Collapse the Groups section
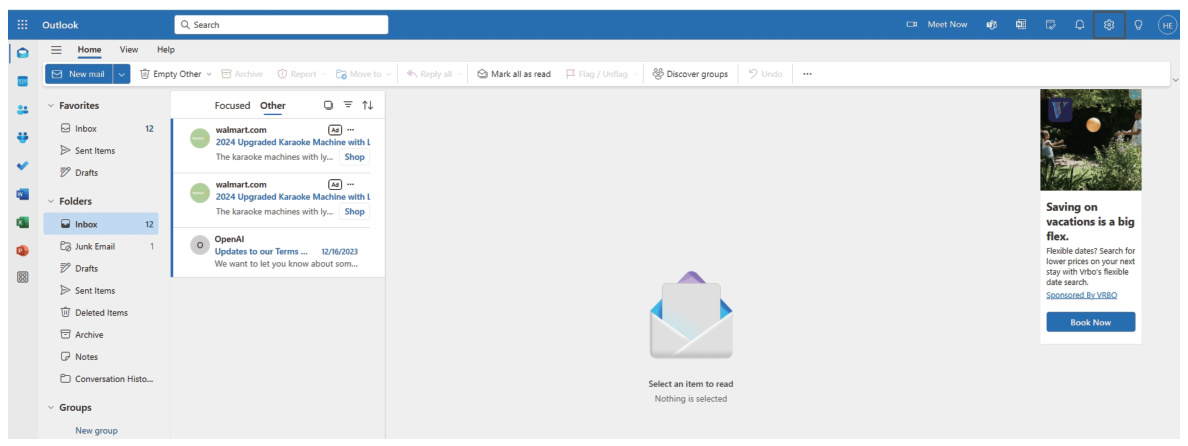The width and height of the screenshot is (1188, 446). (x=51, y=407)
